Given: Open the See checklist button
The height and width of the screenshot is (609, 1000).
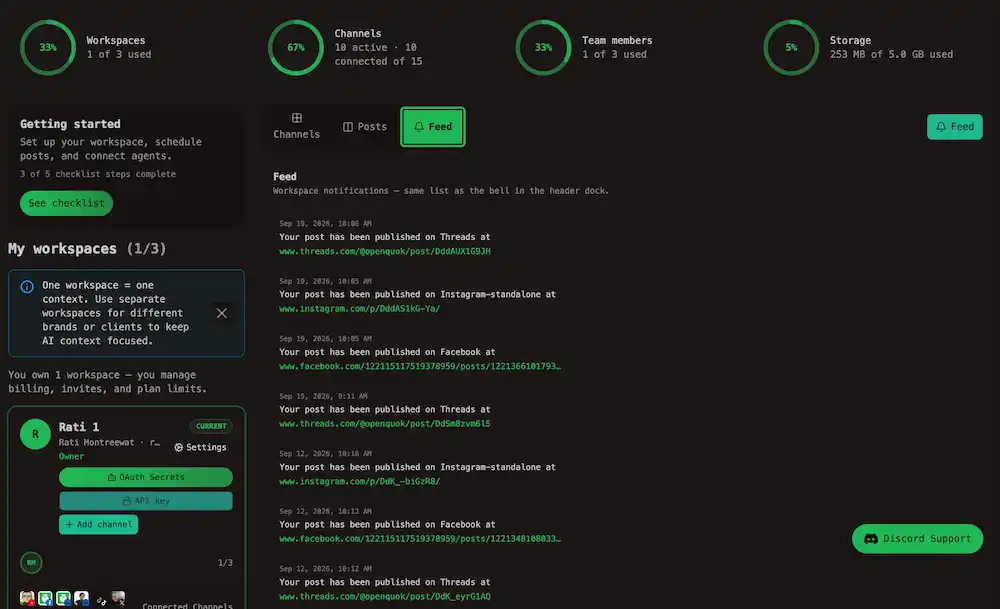Looking at the screenshot, I should [66, 203].
